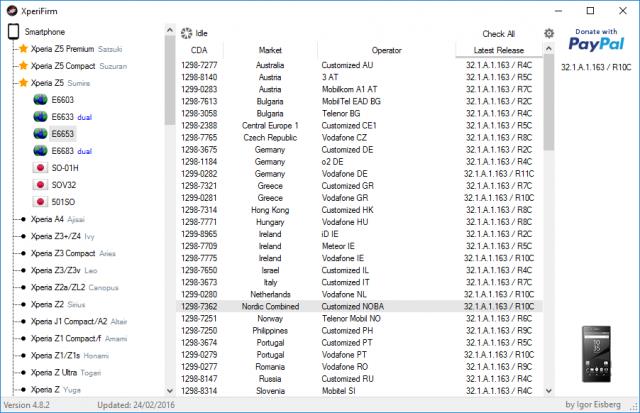This screenshot has height=413, width=640.
Task: Click the device tree scroll down arrow
Action: click(x=170, y=391)
